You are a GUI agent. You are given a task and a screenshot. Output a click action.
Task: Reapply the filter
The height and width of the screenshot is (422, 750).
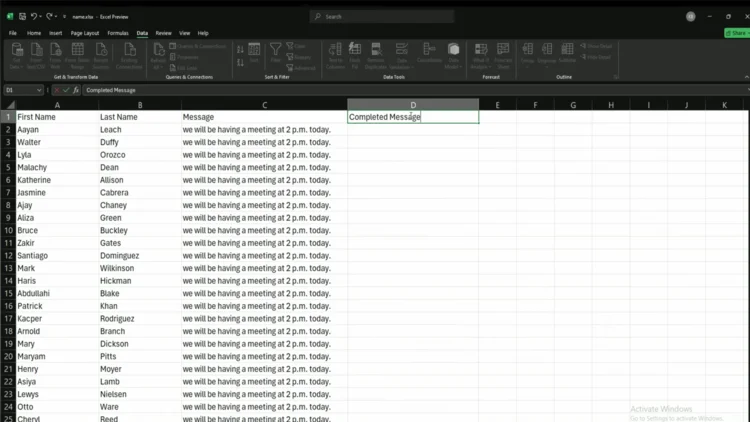(x=299, y=57)
